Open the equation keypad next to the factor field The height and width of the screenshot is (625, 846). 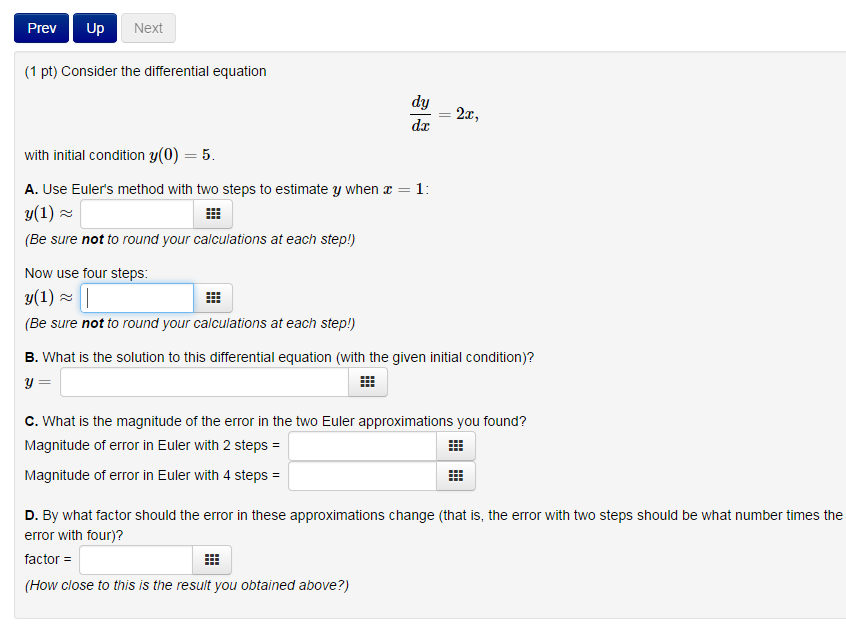tap(212, 559)
